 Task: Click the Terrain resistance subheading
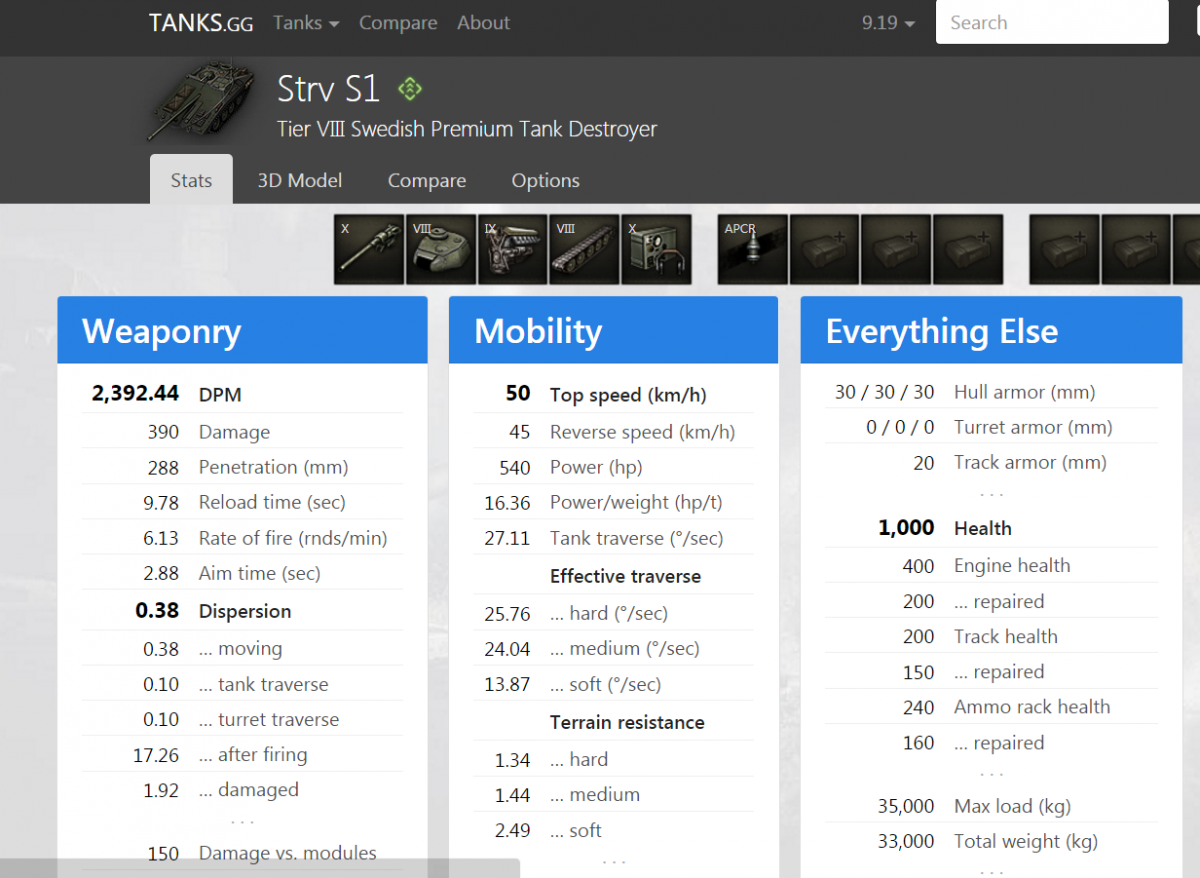coord(627,722)
